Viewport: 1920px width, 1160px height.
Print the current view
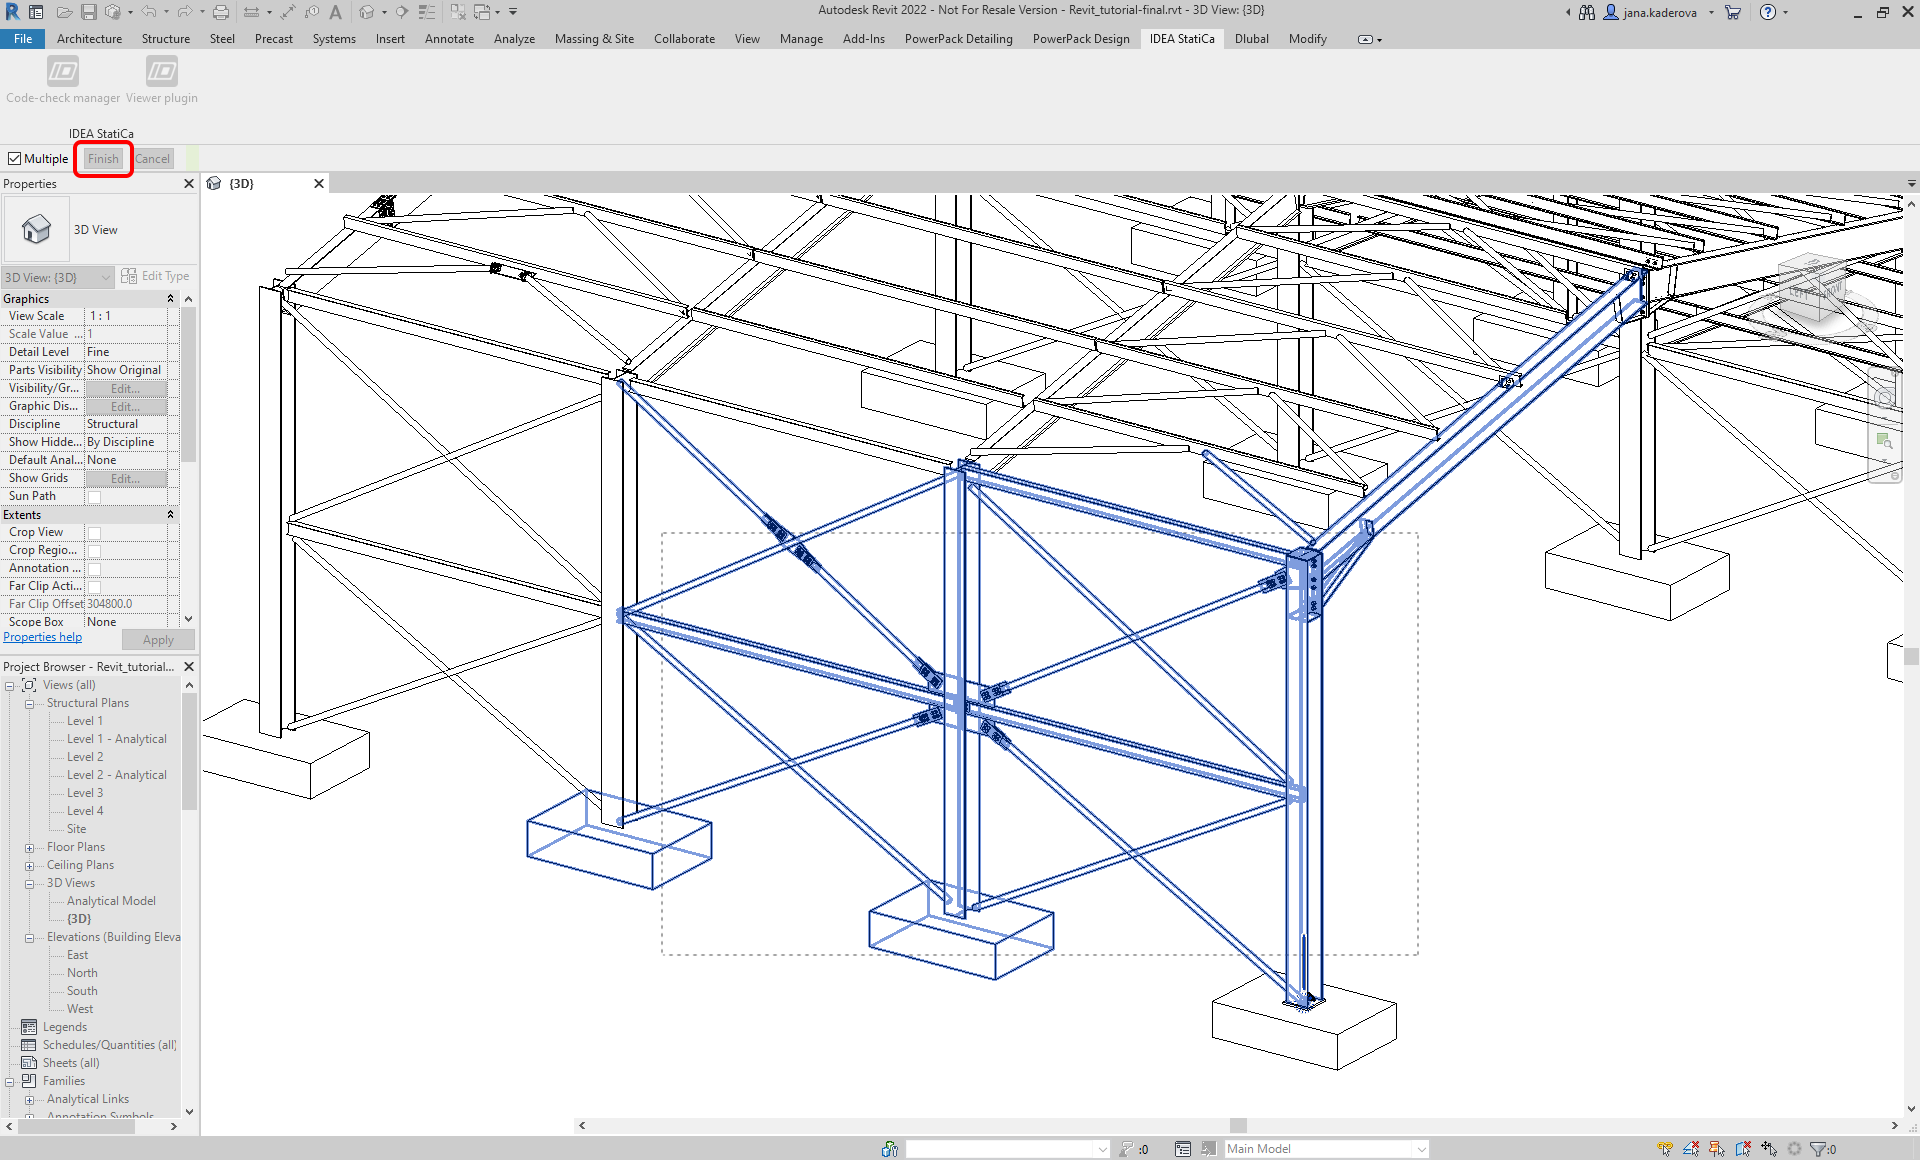pos(220,12)
